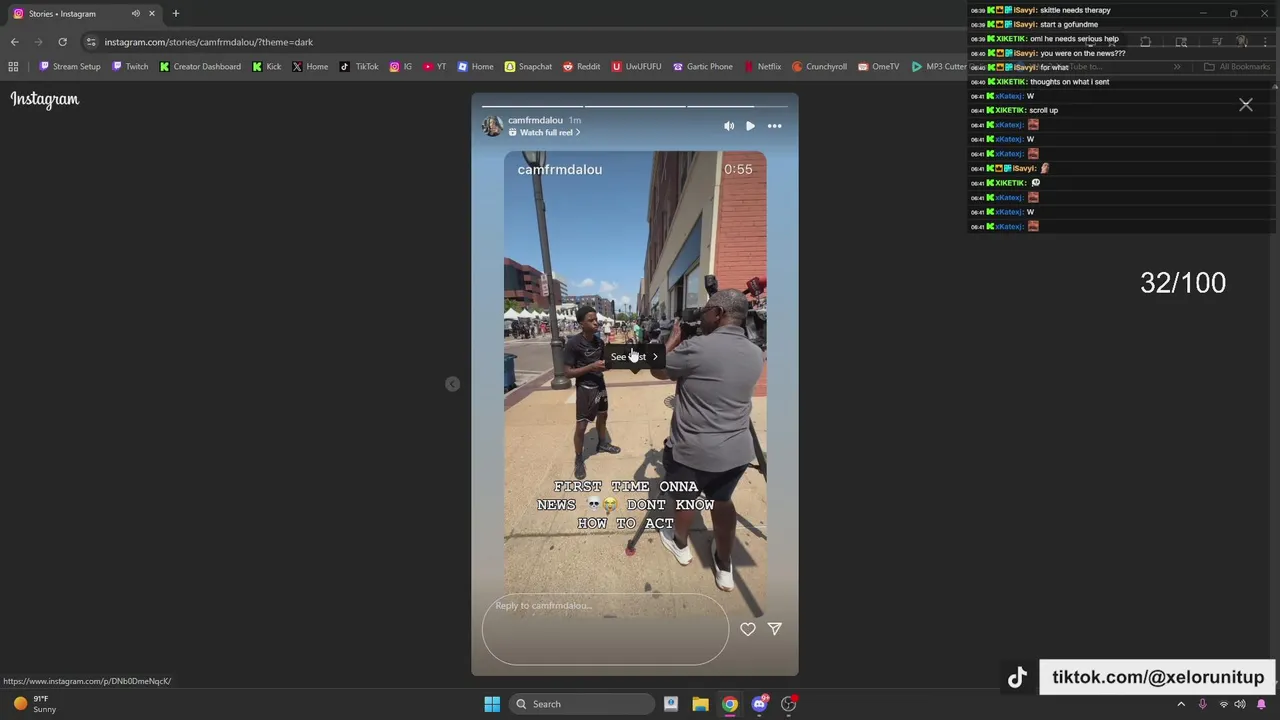Reload the page in Chrome

(62, 42)
